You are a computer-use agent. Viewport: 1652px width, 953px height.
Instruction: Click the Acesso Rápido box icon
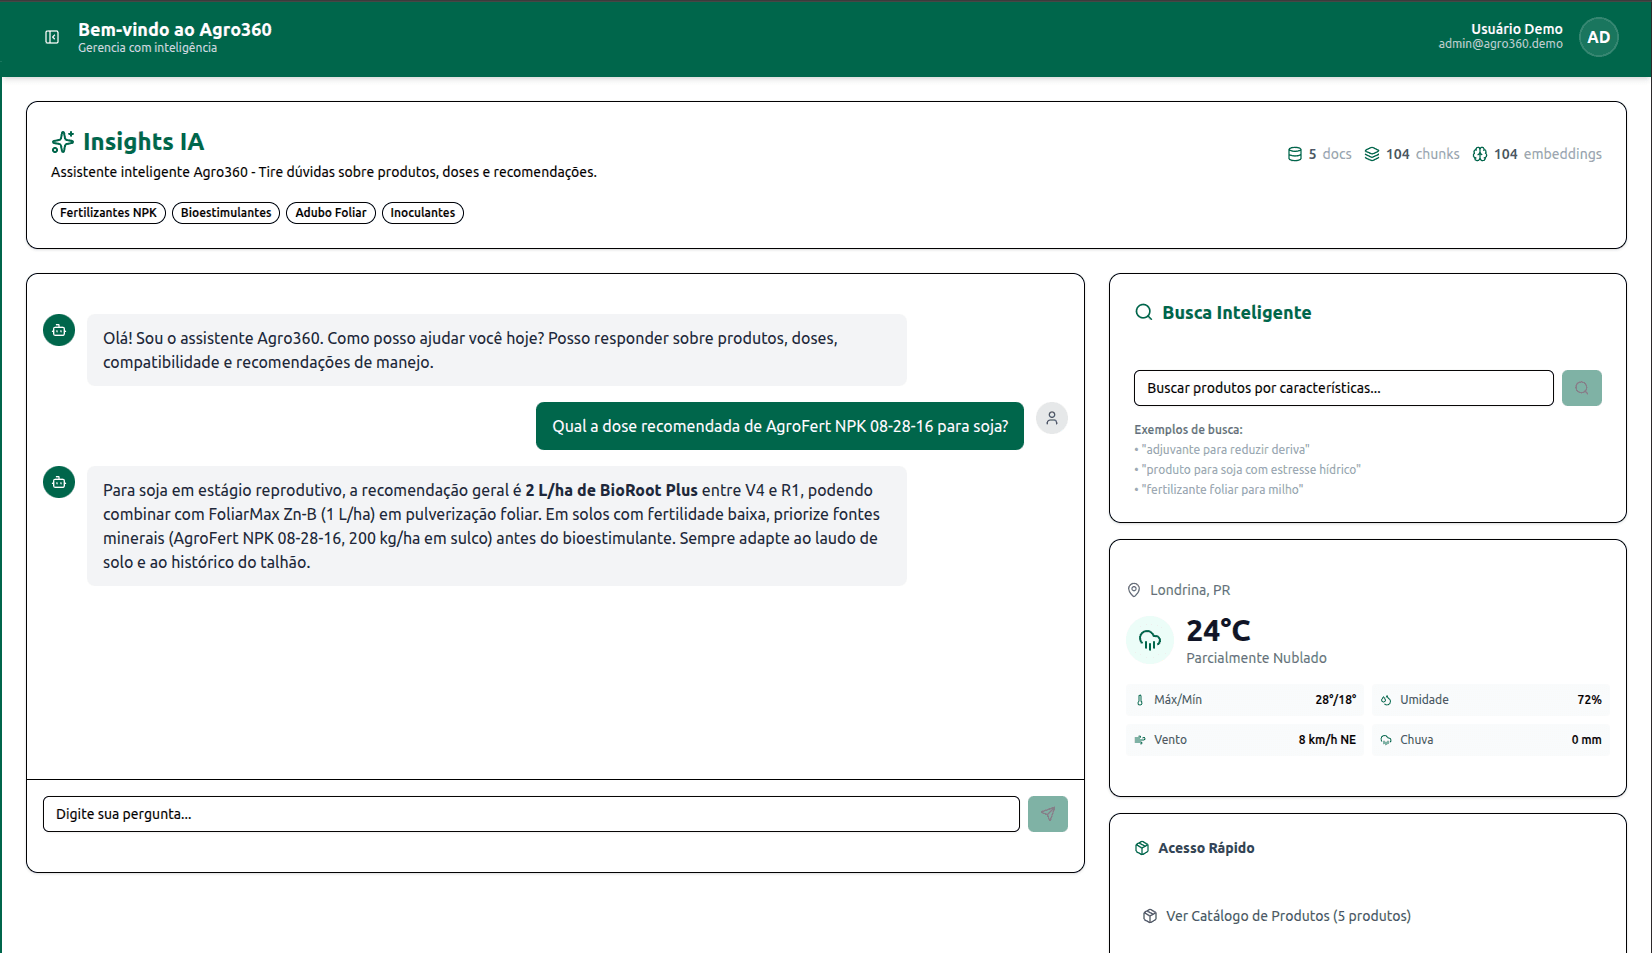click(x=1142, y=848)
